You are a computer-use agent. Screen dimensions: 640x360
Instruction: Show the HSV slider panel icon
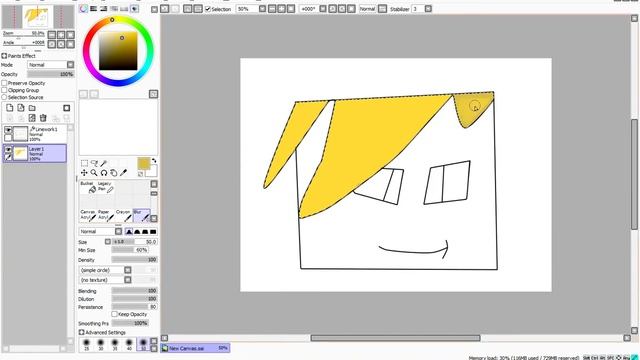104,9
